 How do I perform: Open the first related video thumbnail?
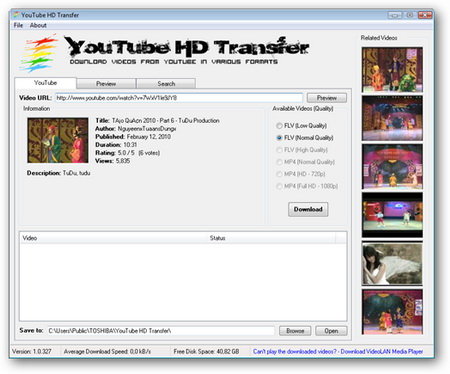pyautogui.click(x=392, y=70)
